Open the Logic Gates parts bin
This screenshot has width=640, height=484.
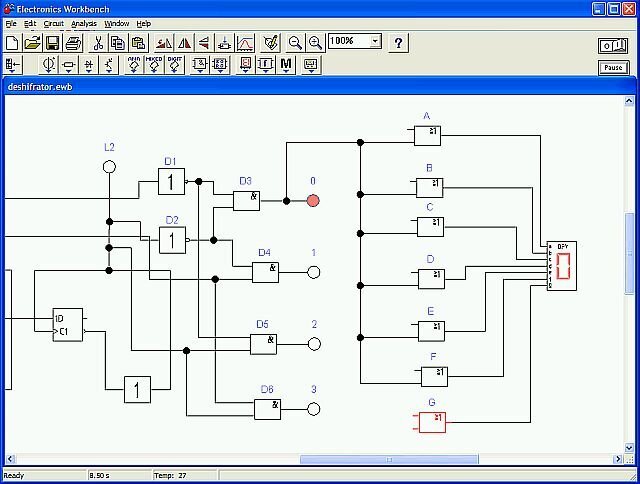point(200,65)
